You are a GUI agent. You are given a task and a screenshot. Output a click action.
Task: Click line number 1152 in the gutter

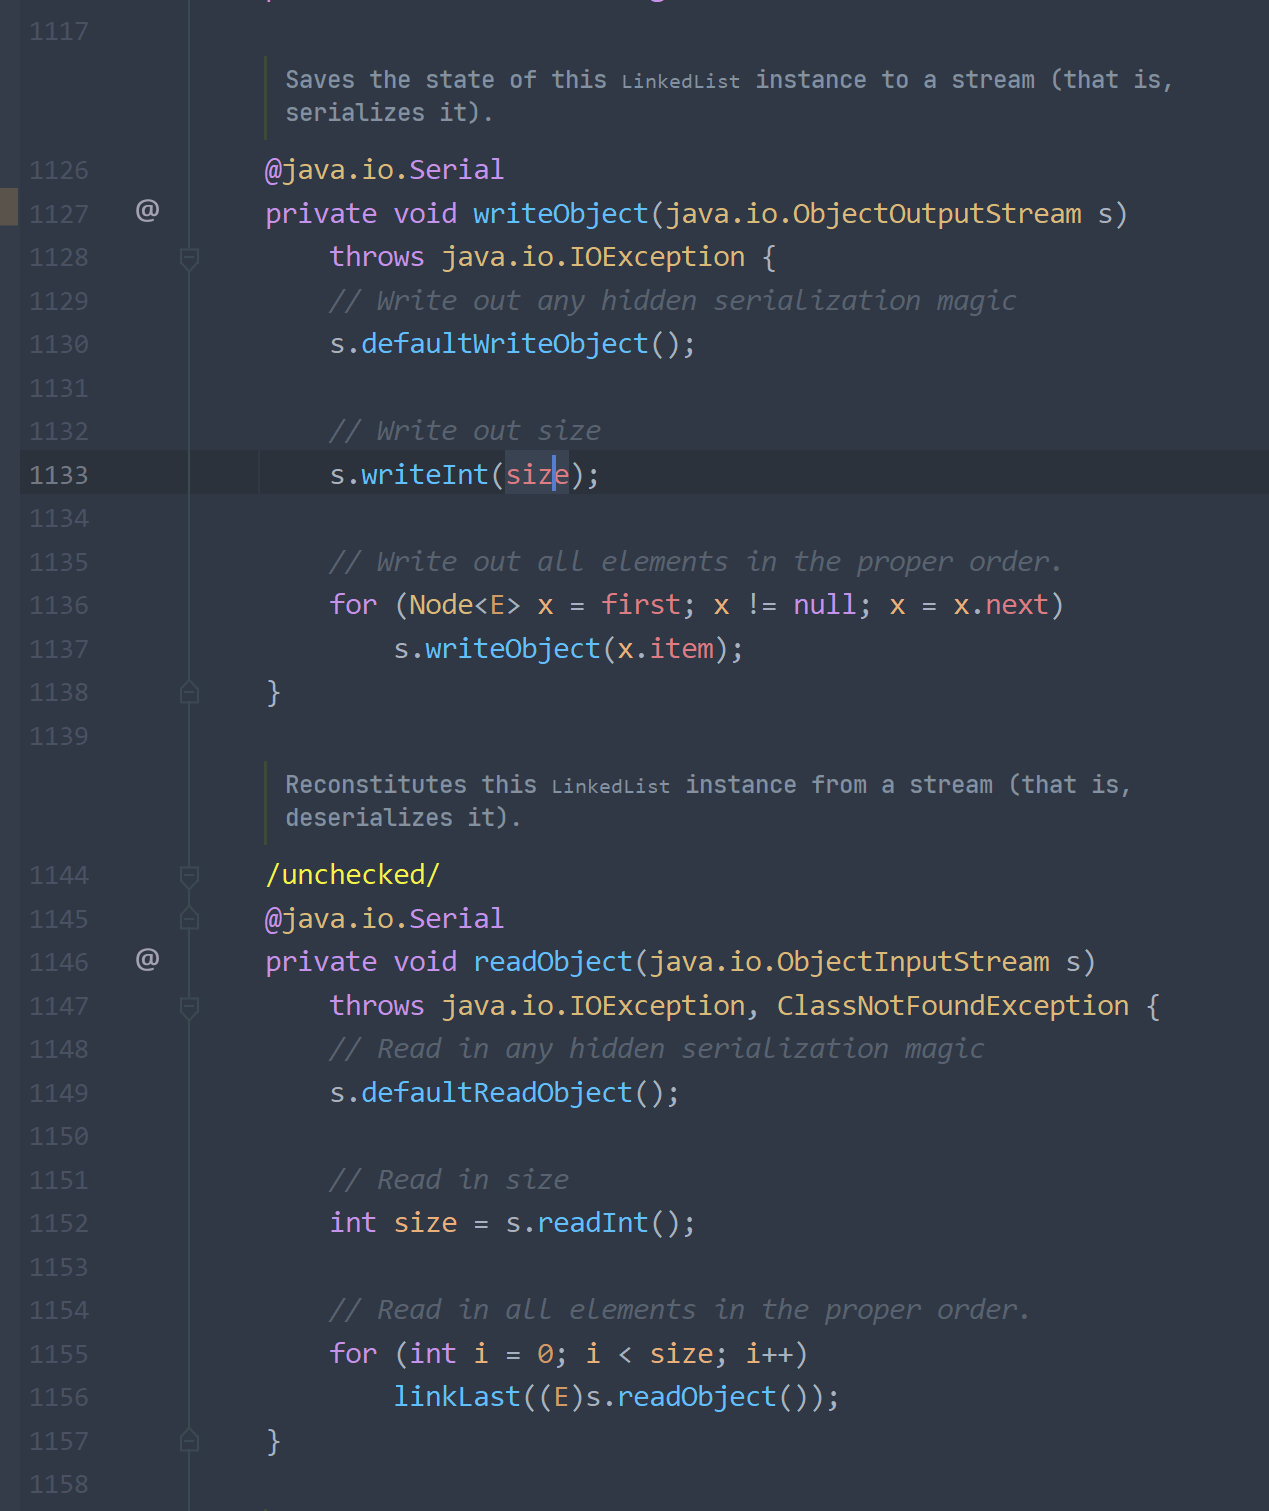[59, 1224]
